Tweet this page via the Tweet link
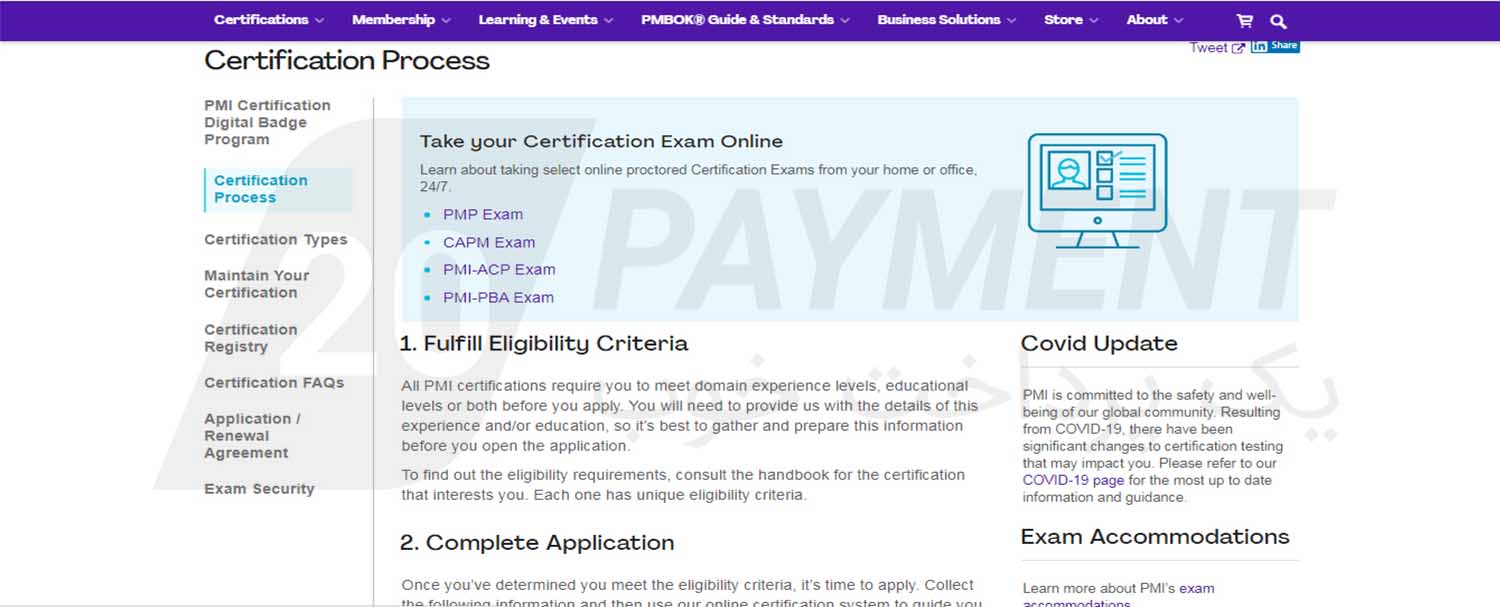Viewport: 1500px width, 607px height. pyautogui.click(x=1217, y=47)
